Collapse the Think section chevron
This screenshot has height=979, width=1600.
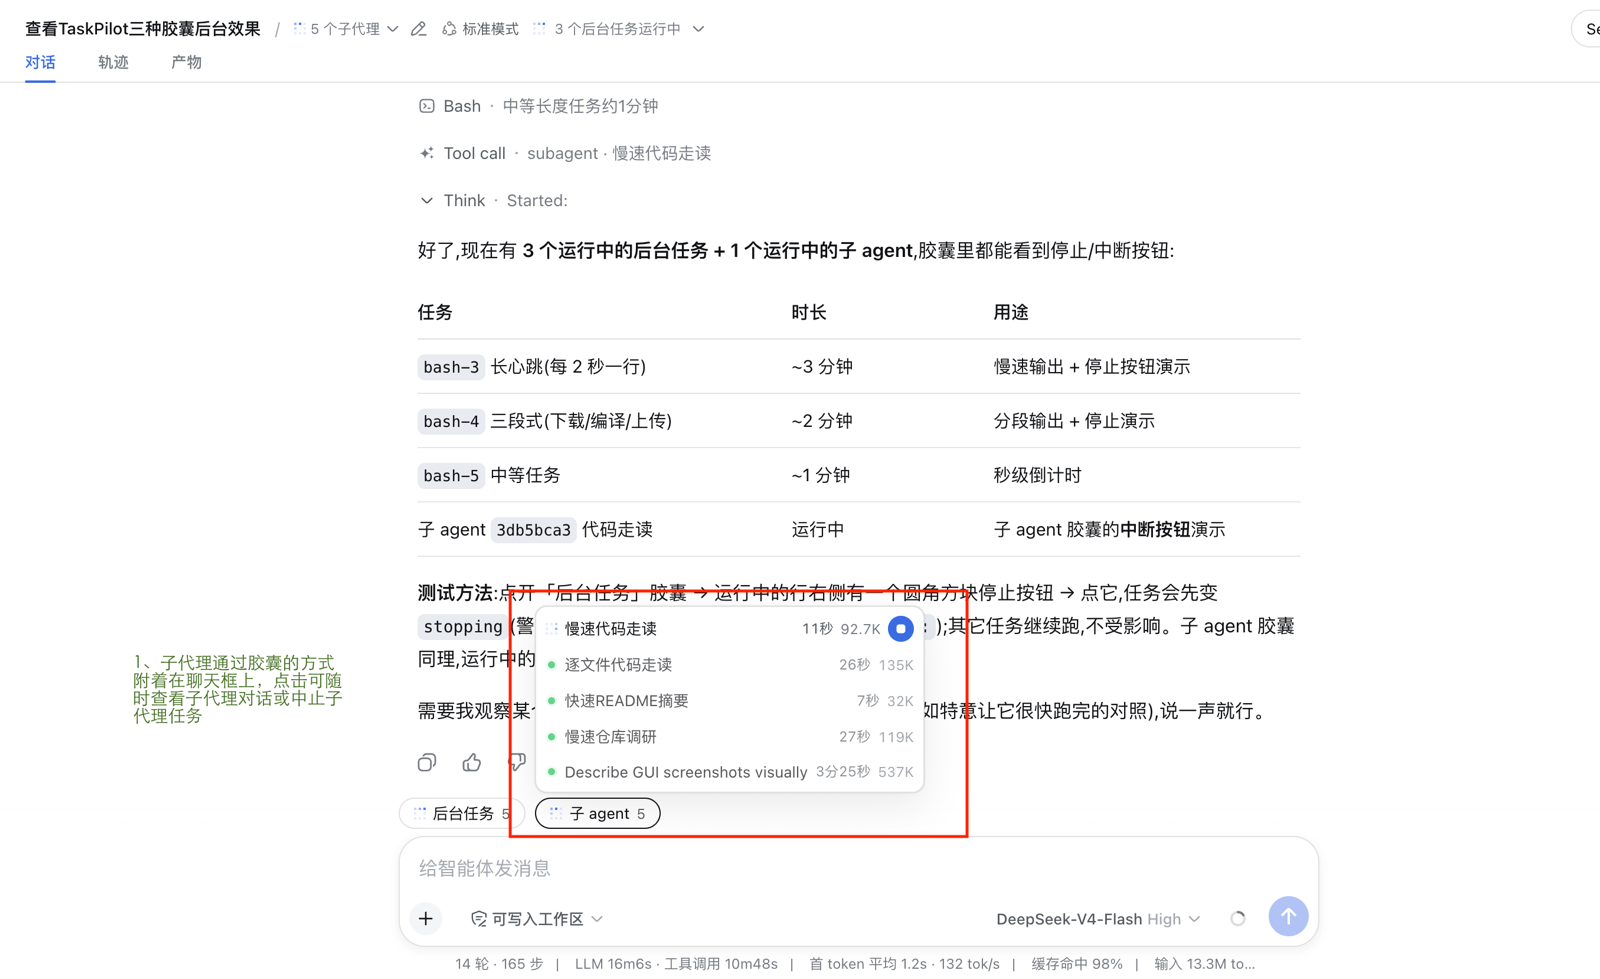[427, 200]
